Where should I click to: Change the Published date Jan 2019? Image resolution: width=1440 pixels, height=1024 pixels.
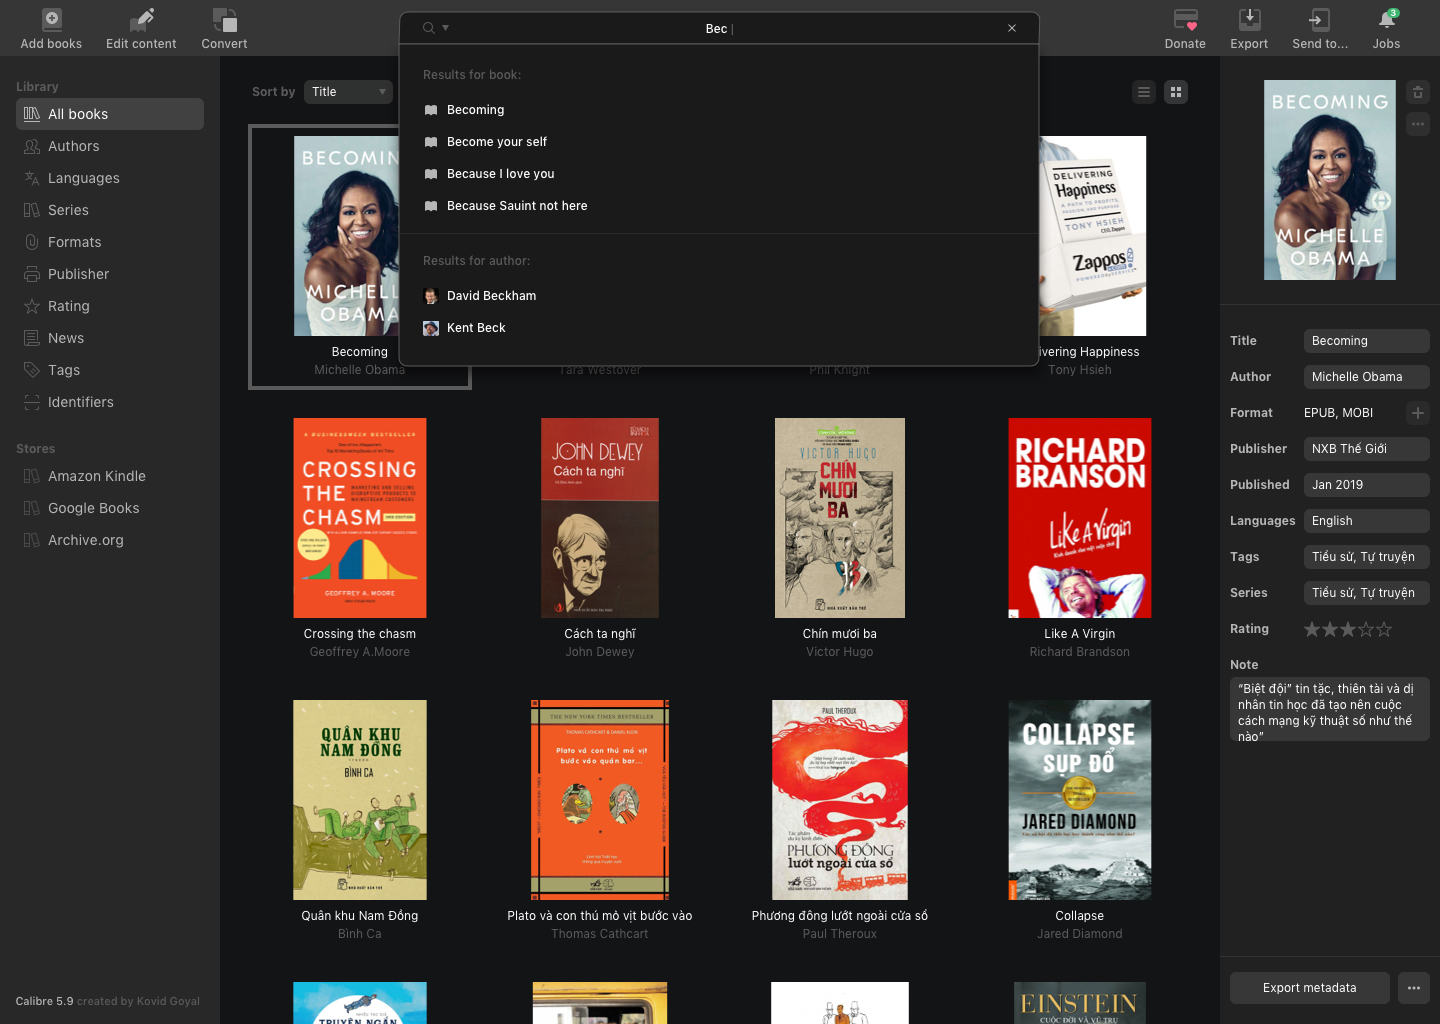pos(1367,485)
